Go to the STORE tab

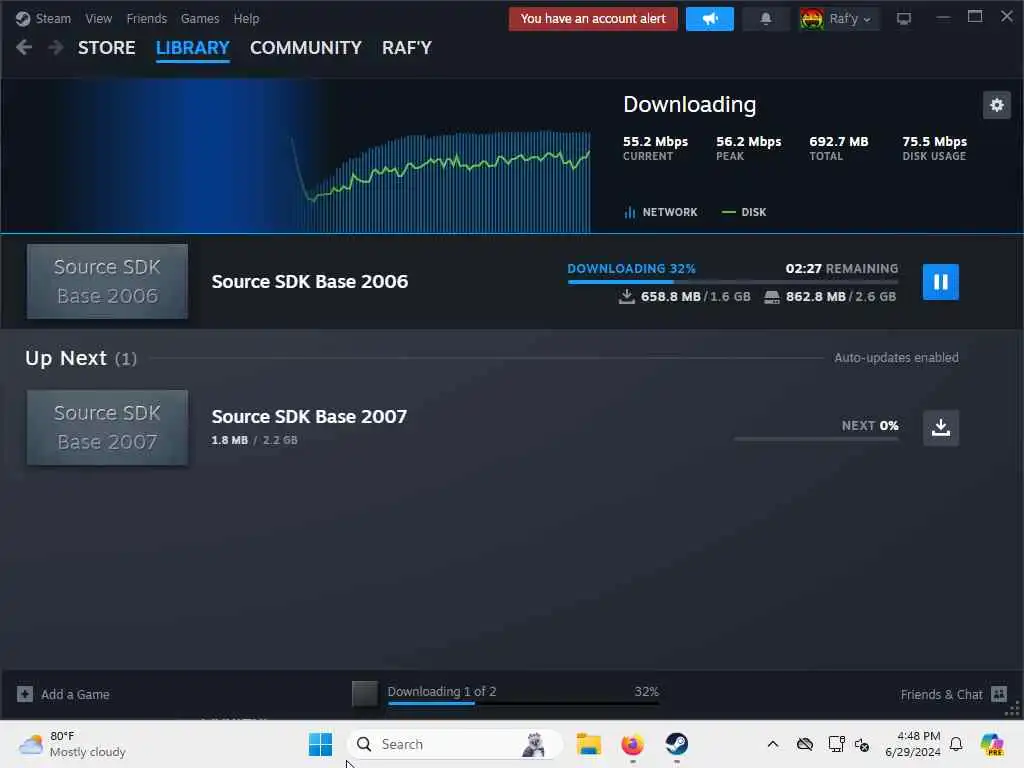tap(106, 48)
